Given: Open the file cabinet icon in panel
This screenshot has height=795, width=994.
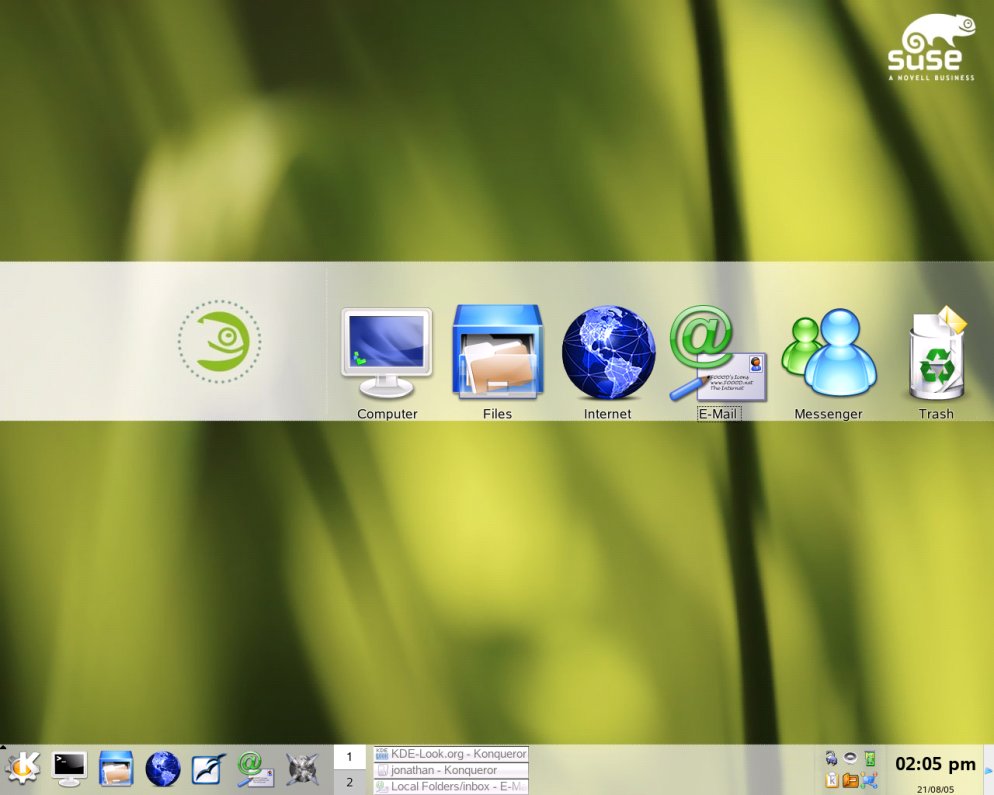Looking at the screenshot, I should tap(116, 769).
